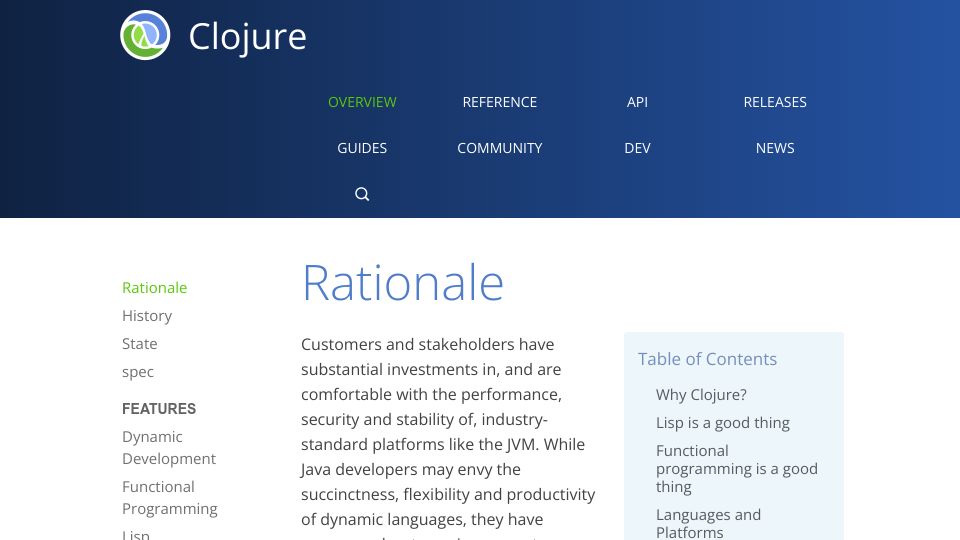Visit the Community navigation item

pos(500,148)
